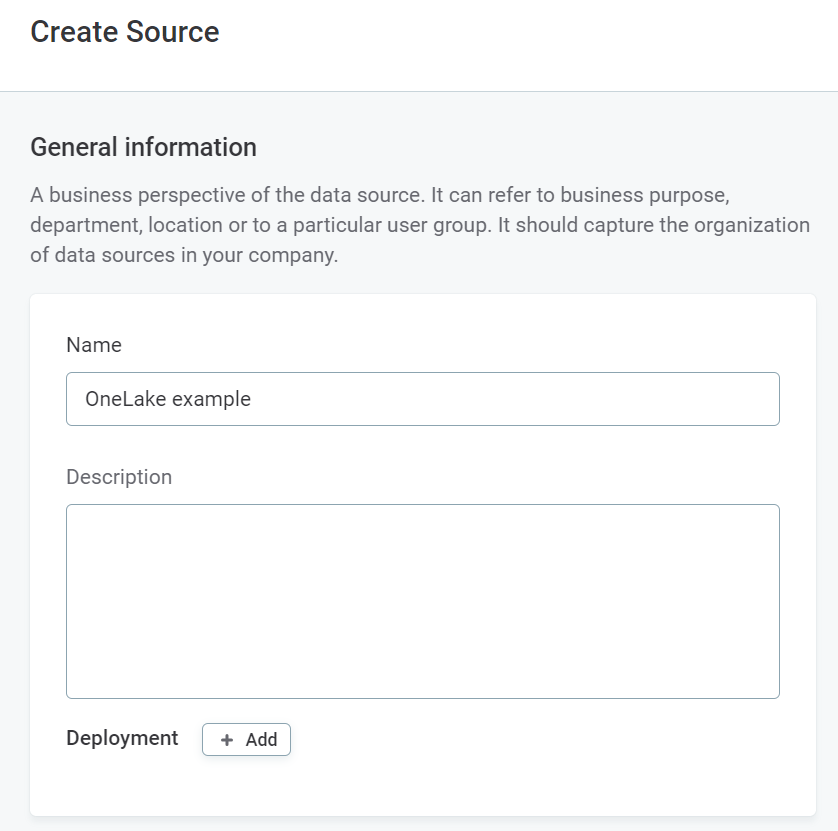838x831 pixels.
Task: Select the text OneLake example
Action: (166, 399)
